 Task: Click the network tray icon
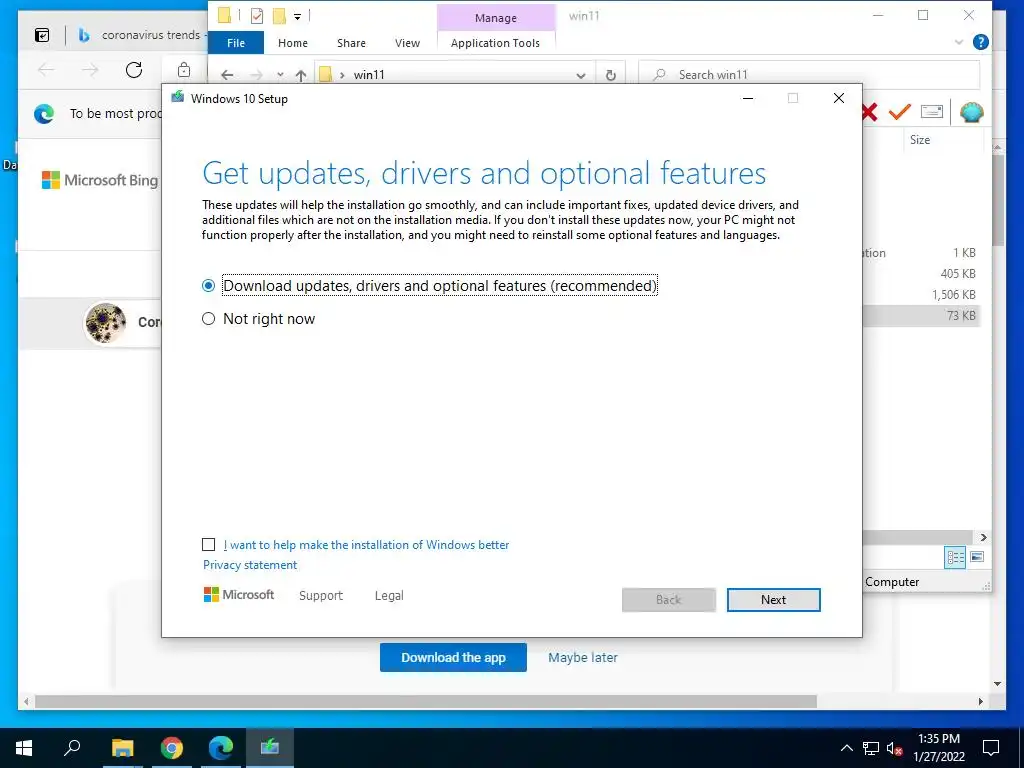pos(871,748)
